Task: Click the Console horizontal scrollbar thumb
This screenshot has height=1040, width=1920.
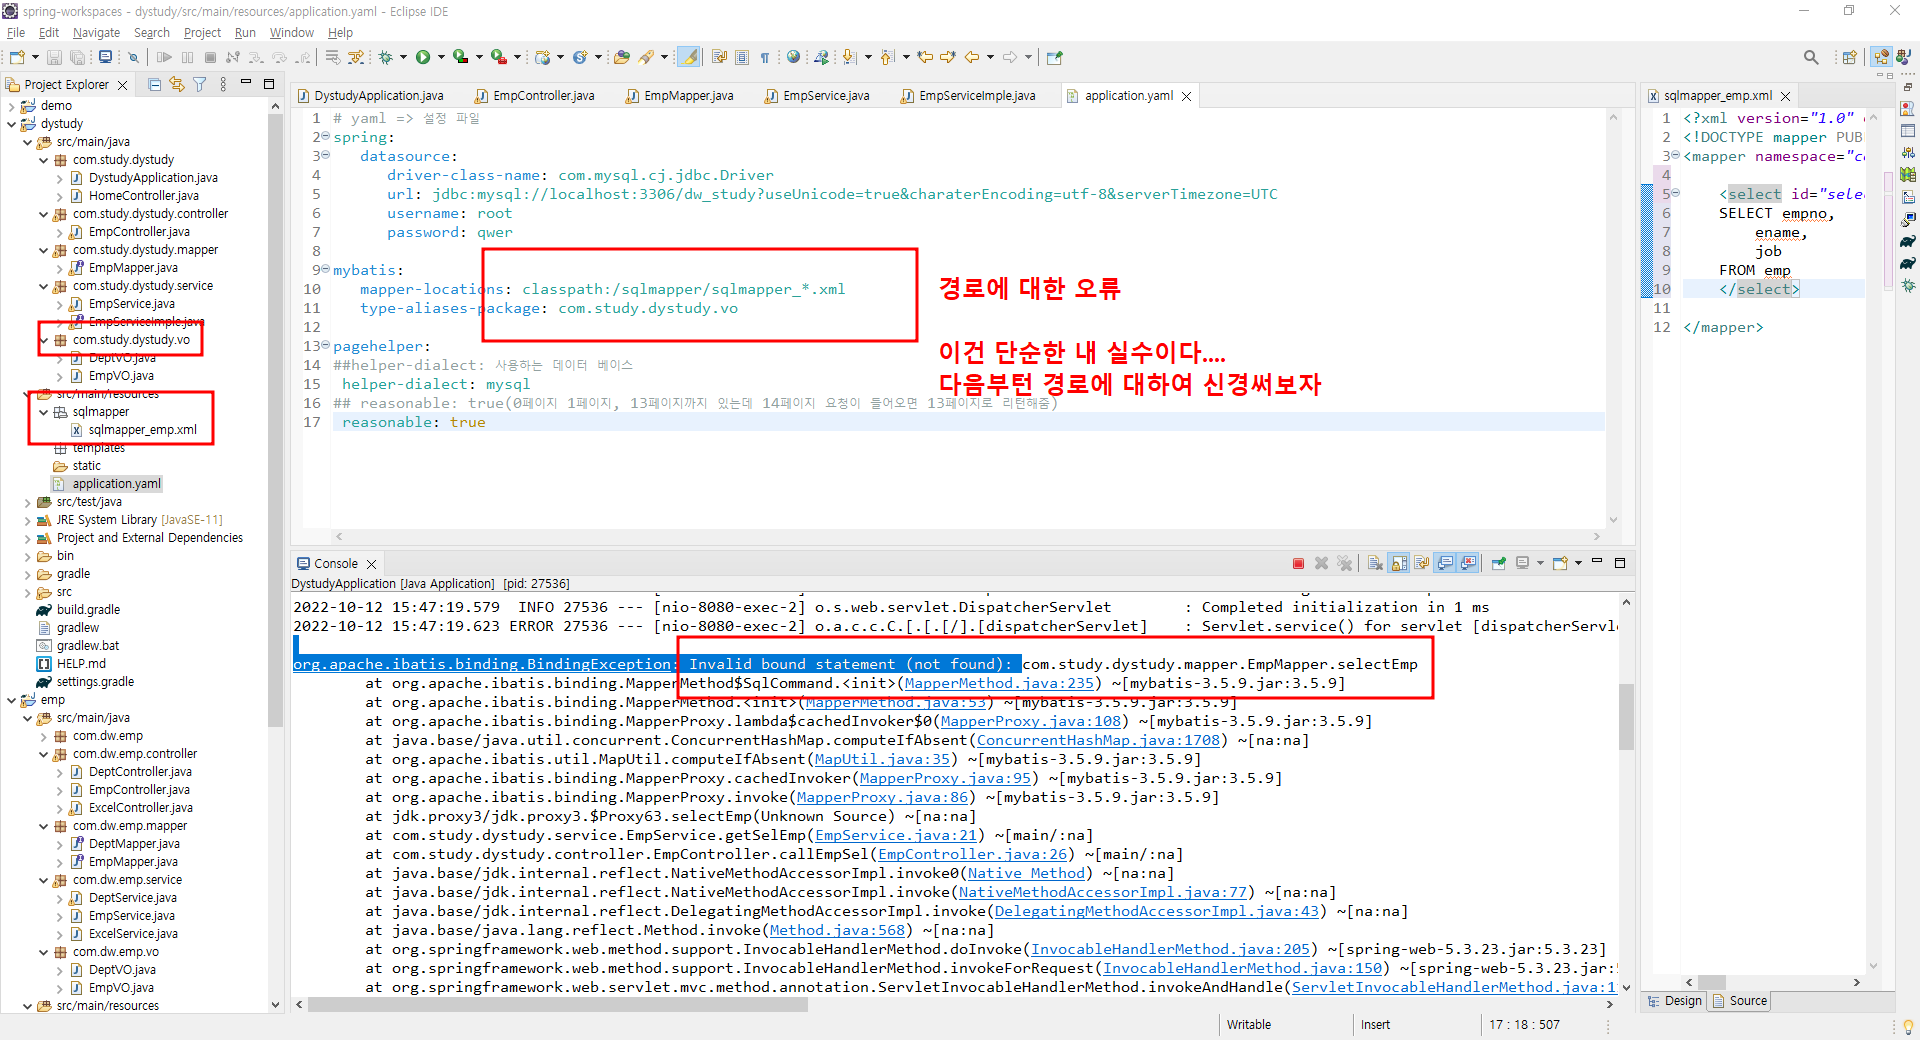Action: (x=558, y=1004)
